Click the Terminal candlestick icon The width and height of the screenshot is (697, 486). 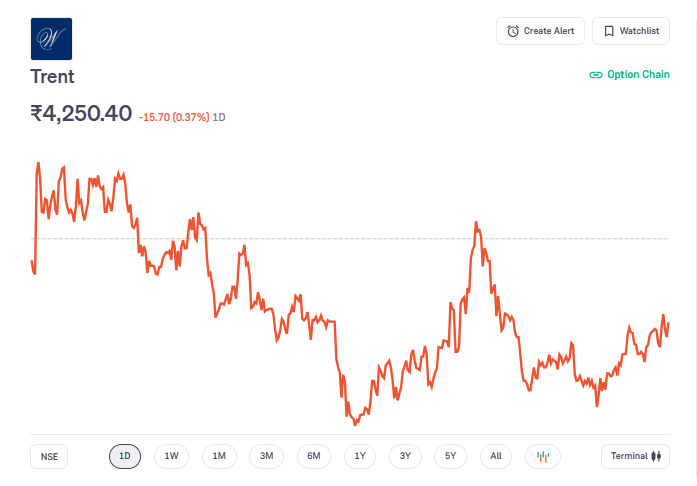point(657,456)
